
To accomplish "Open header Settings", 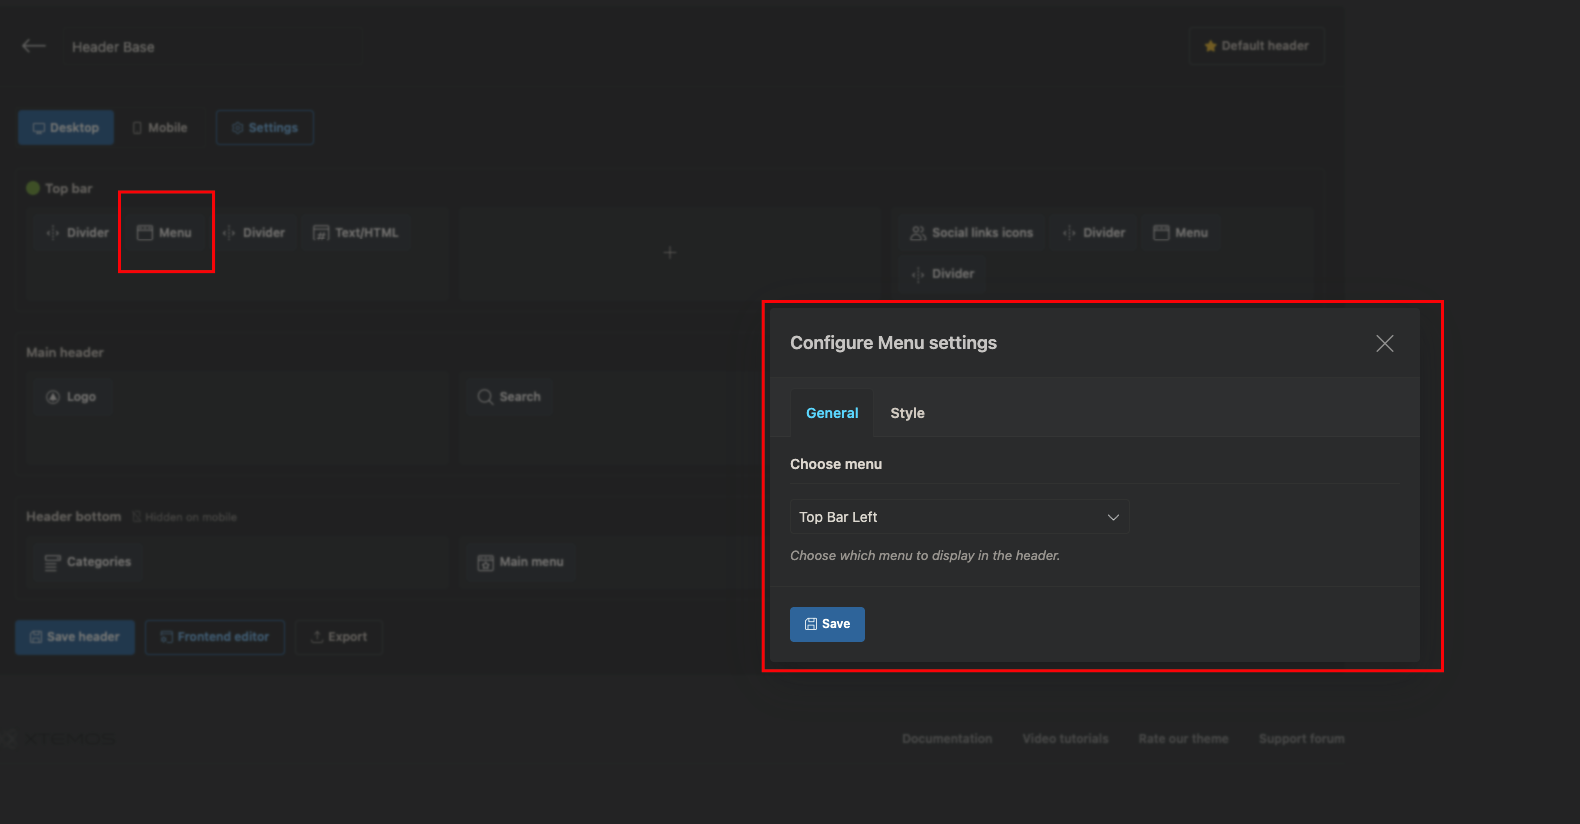I will pos(265,128).
